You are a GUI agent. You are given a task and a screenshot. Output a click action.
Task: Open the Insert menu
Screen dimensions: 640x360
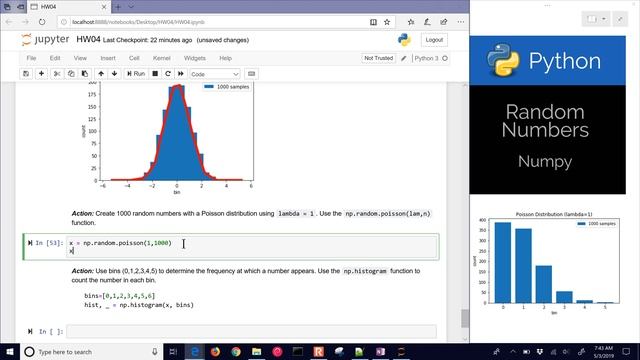point(108,58)
